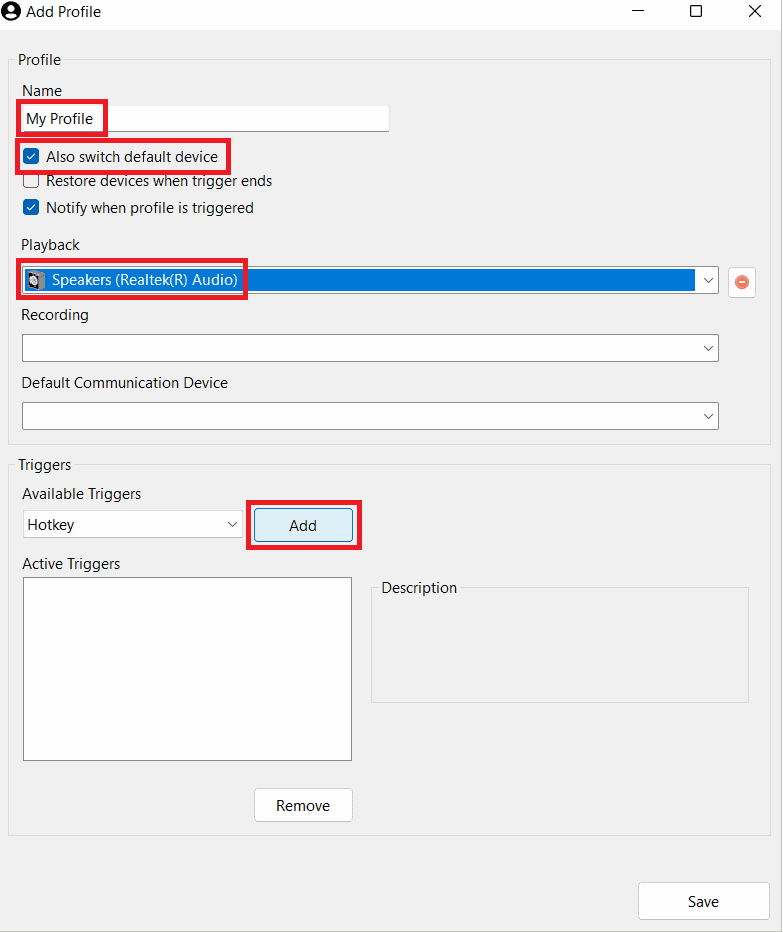This screenshot has width=783, height=932.
Task: Save the new profile
Action: pyautogui.click(x=703, y=901)
